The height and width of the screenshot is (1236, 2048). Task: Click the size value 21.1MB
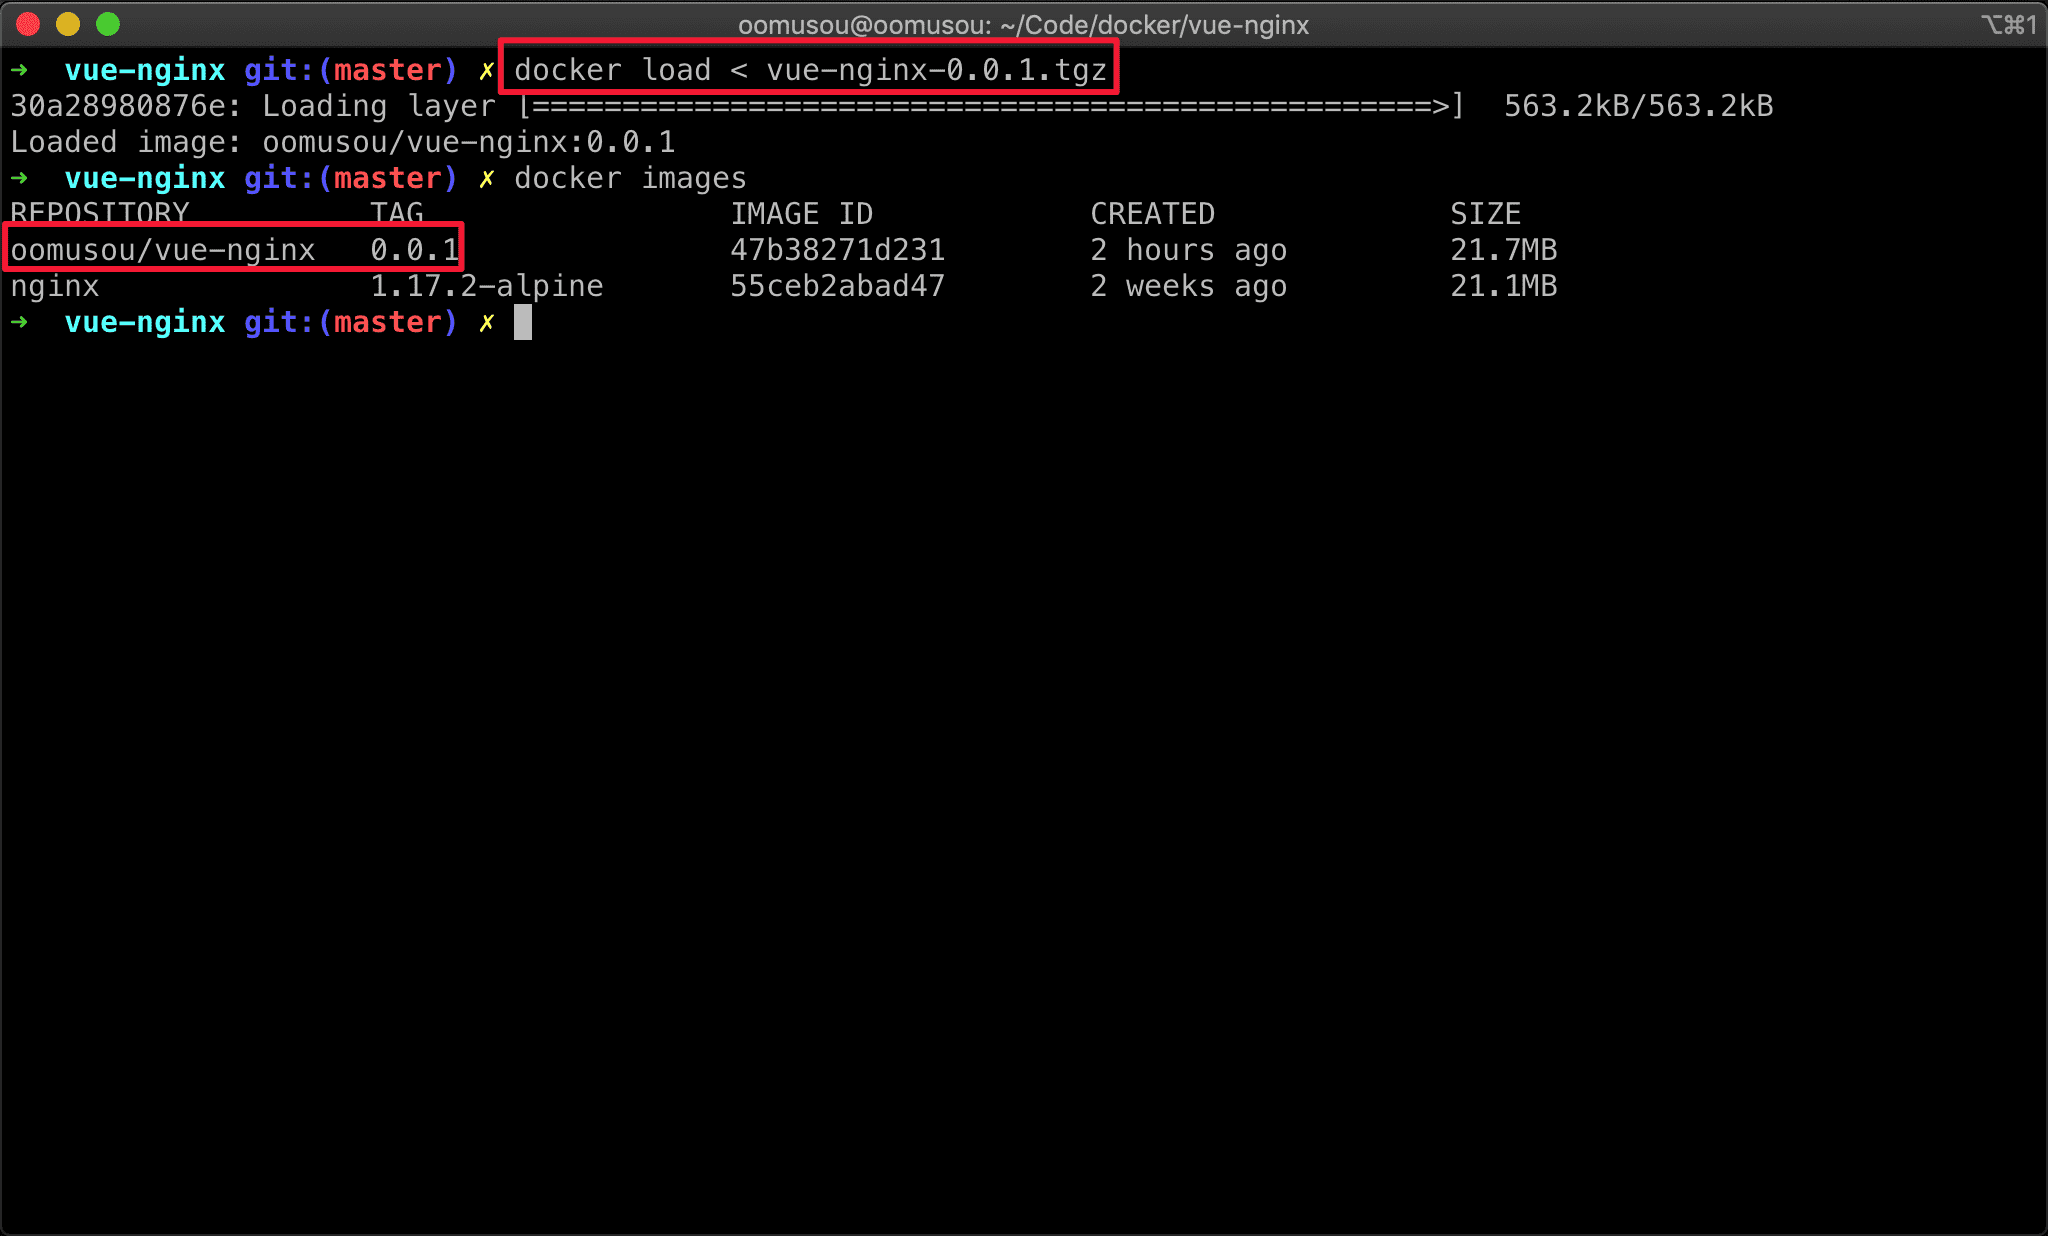(x=1503, y=286)
